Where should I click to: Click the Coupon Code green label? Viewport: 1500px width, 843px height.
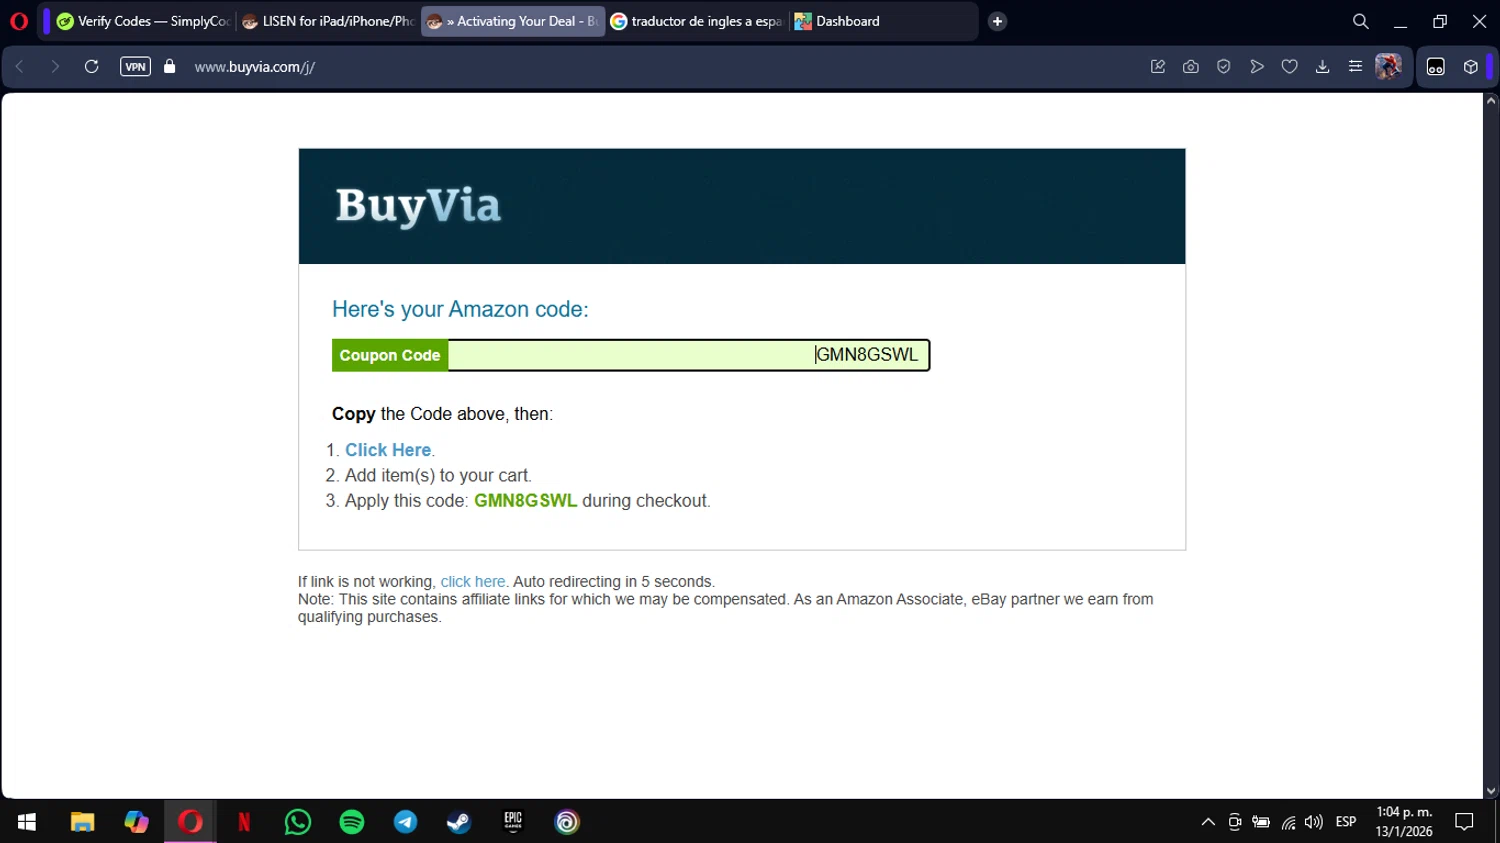[390, 355]
